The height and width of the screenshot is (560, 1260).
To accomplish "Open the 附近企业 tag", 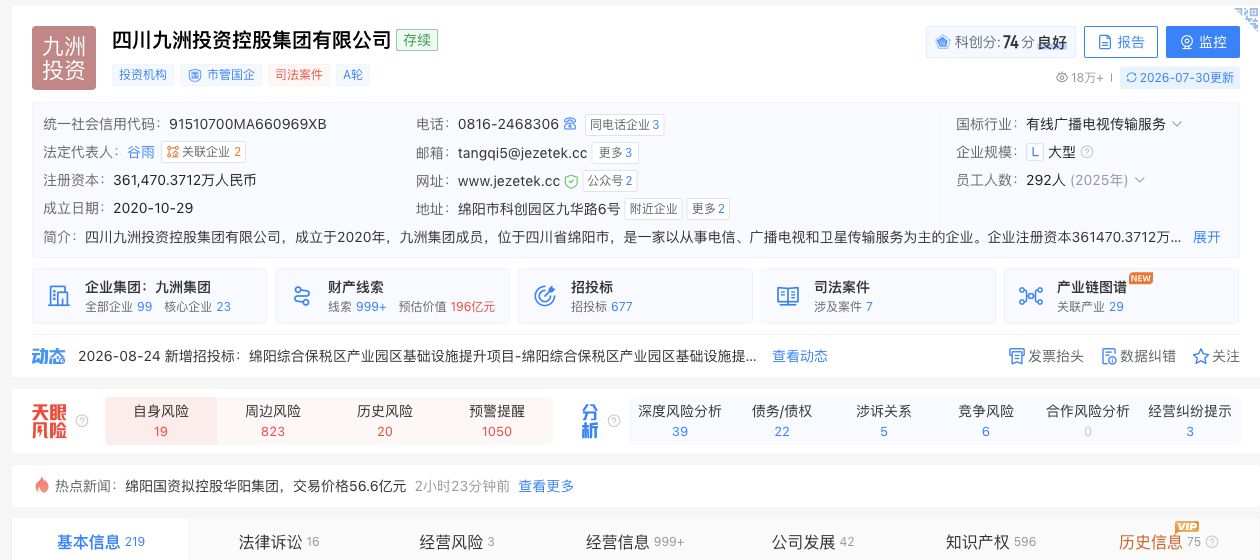I will pos(653,209).
